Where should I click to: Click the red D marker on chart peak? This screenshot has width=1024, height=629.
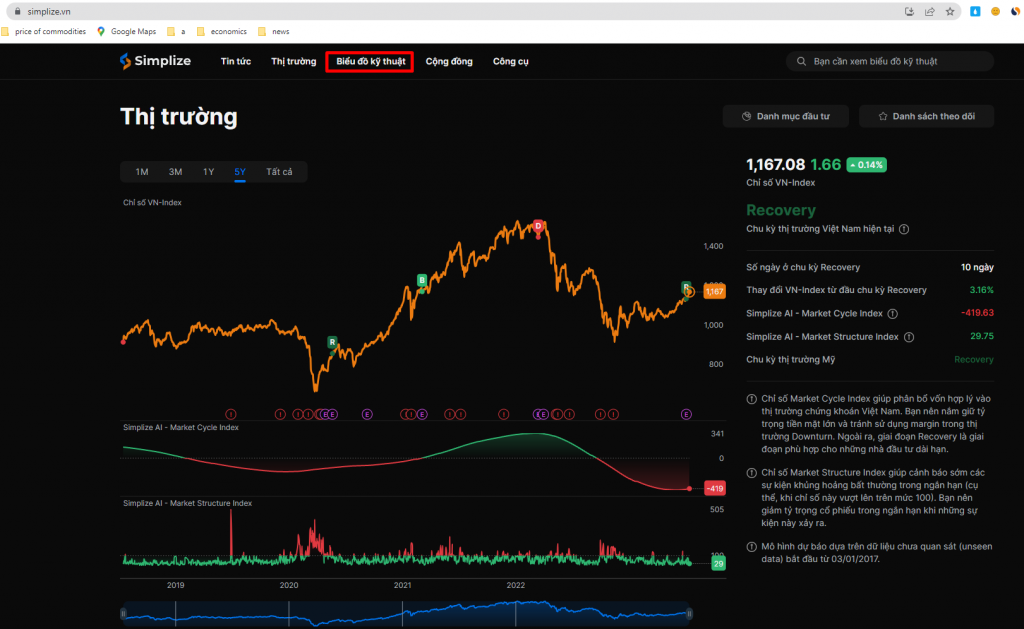[538, 226]
